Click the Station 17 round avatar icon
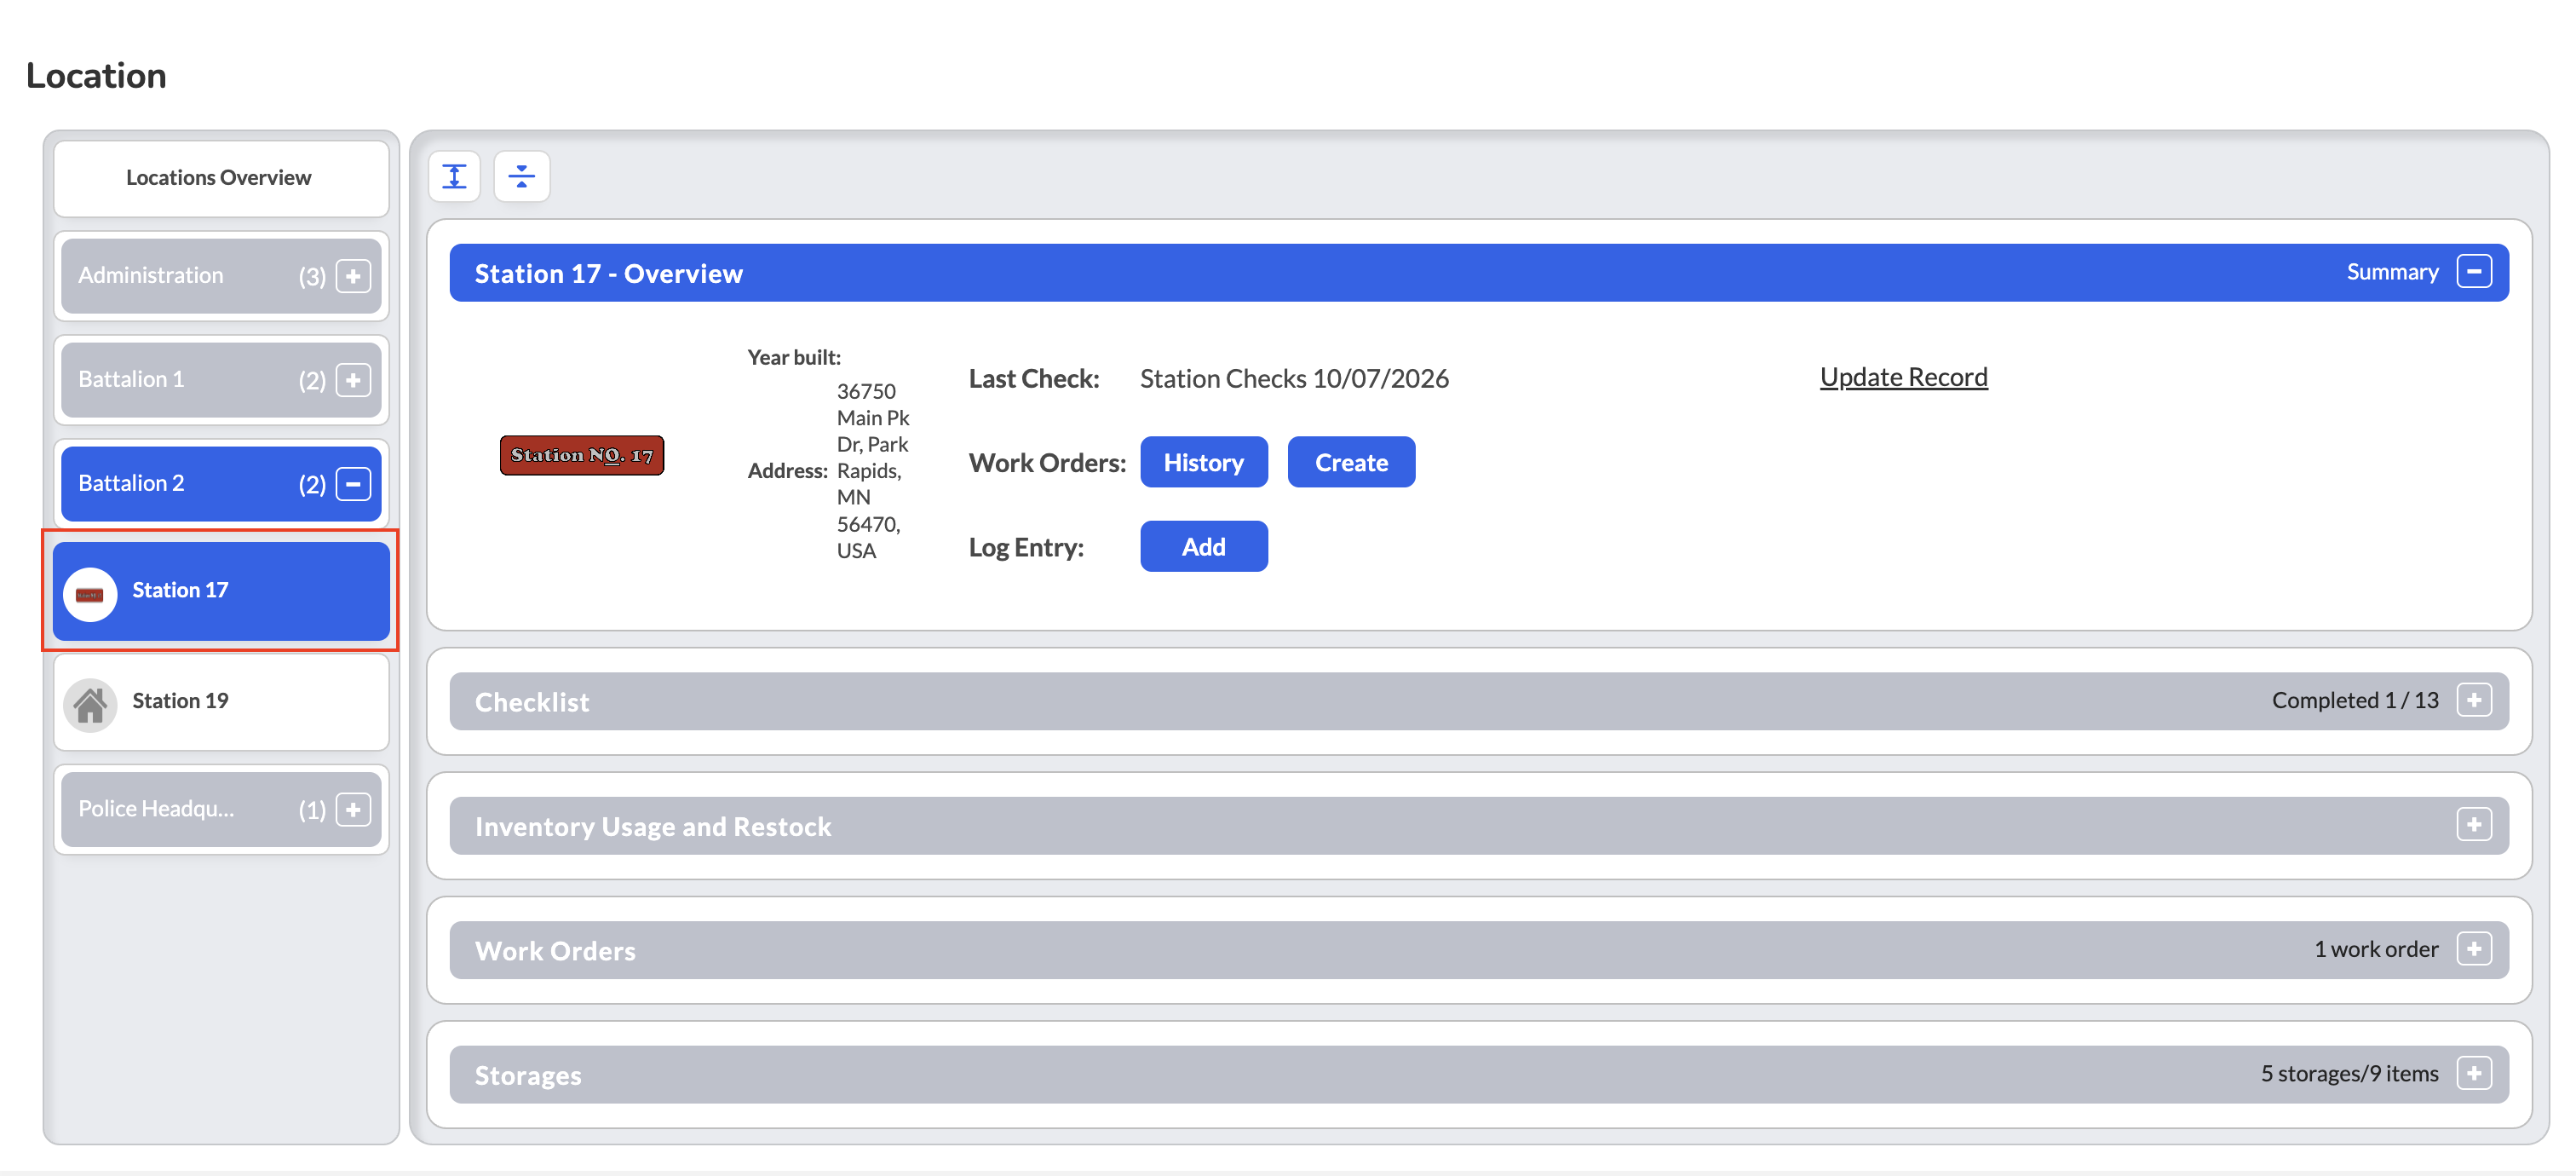The height and width of the screenshot is (1176, 2576). [x=90, y=594]
